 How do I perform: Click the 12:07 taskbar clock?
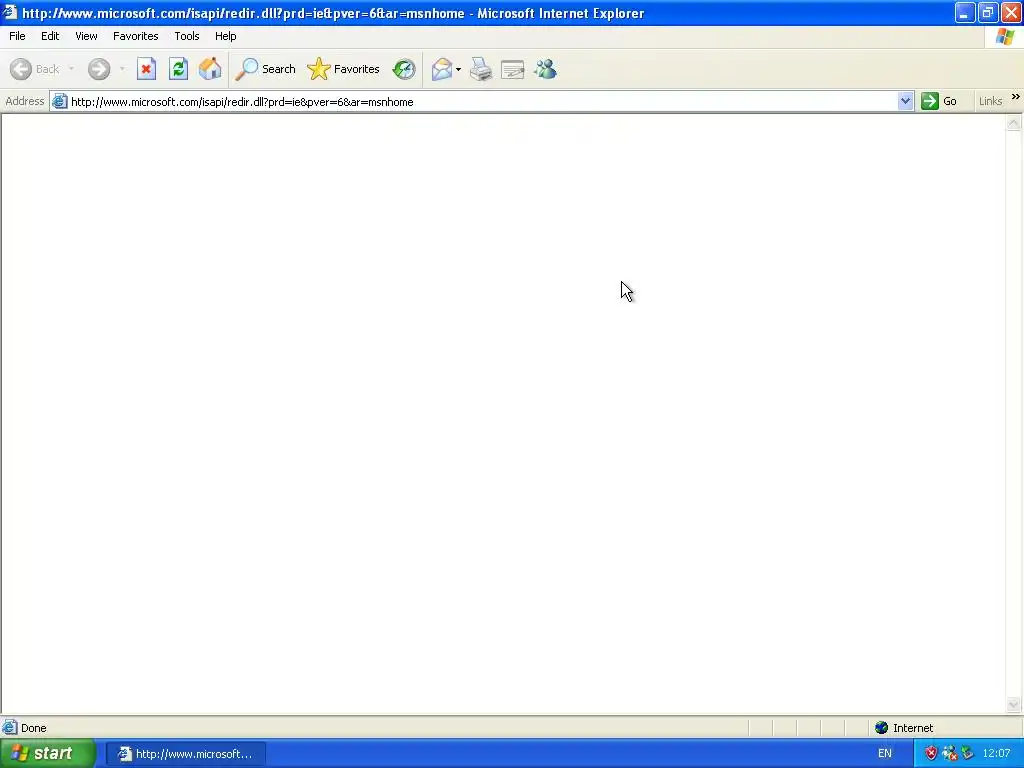click(x=997, y=754)
